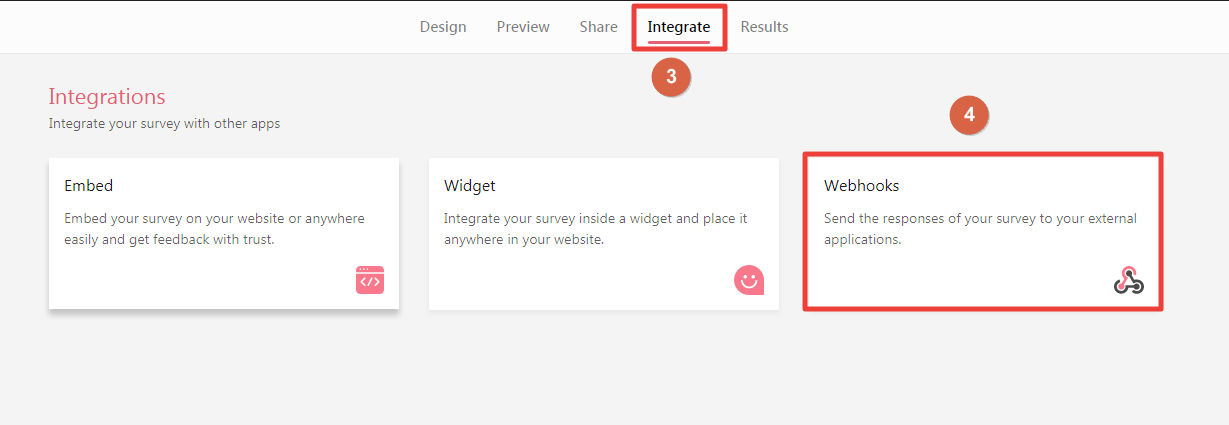Viewport: 1229px width, 425px height.
Task: Click the Embed code icon
Action: point(370,280)
